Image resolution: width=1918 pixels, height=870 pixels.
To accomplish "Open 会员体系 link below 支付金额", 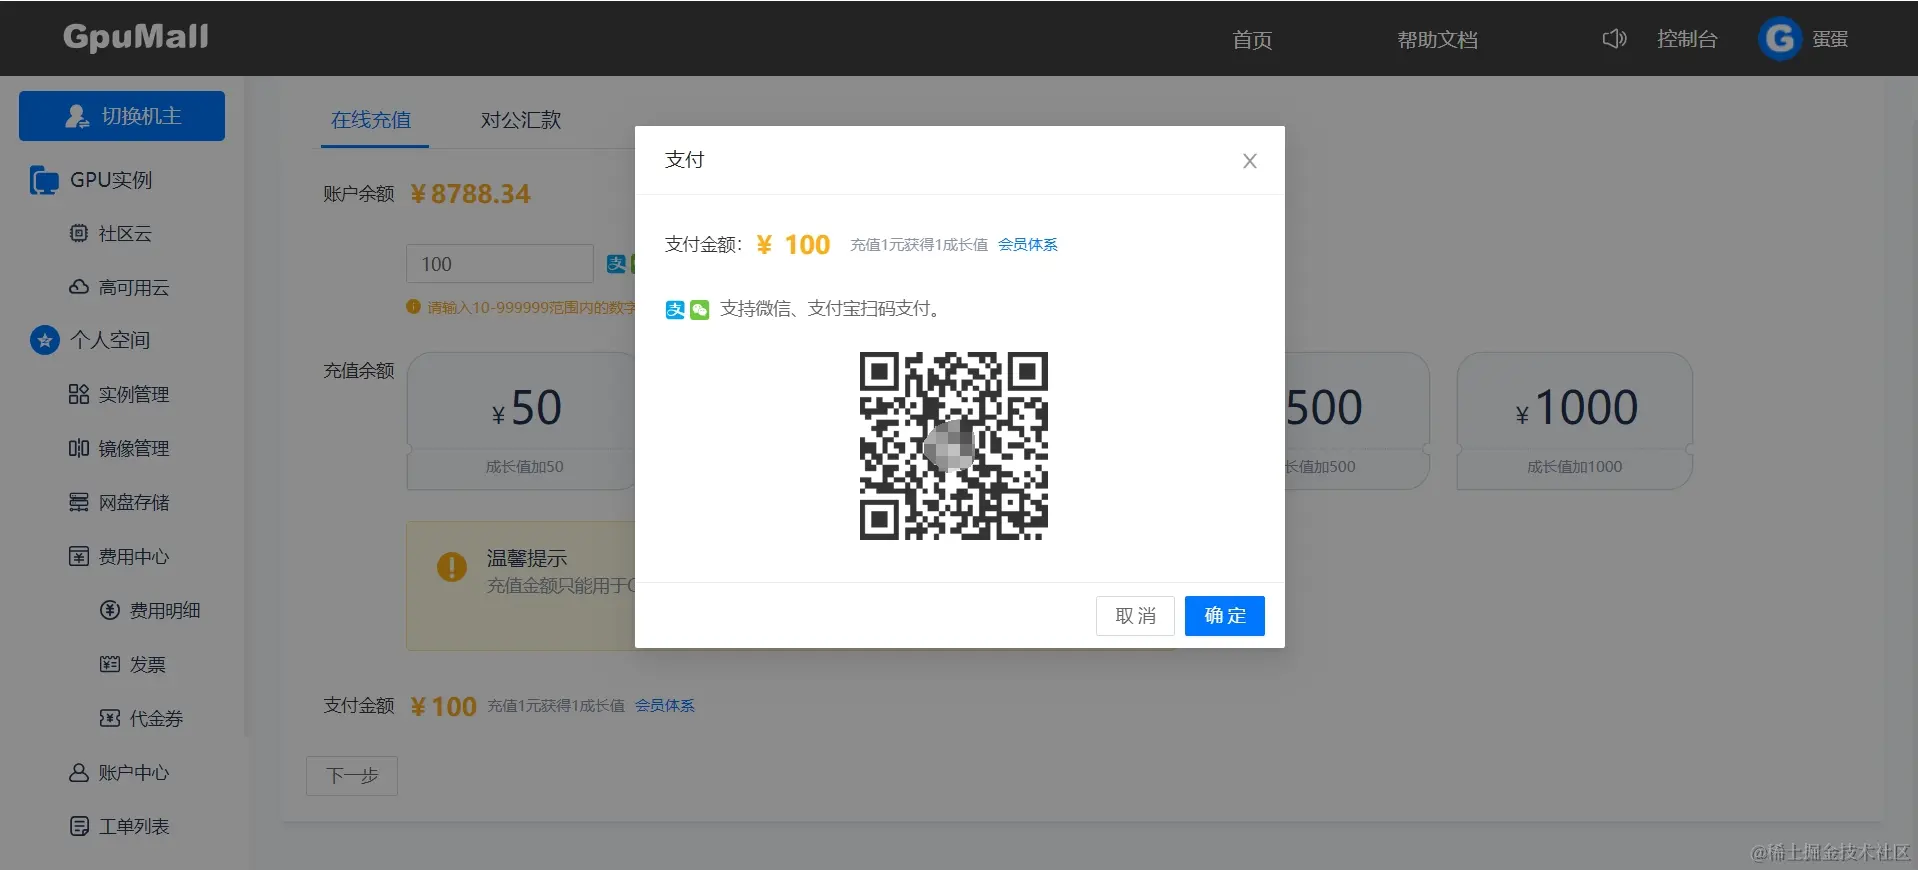I will 664,706.
